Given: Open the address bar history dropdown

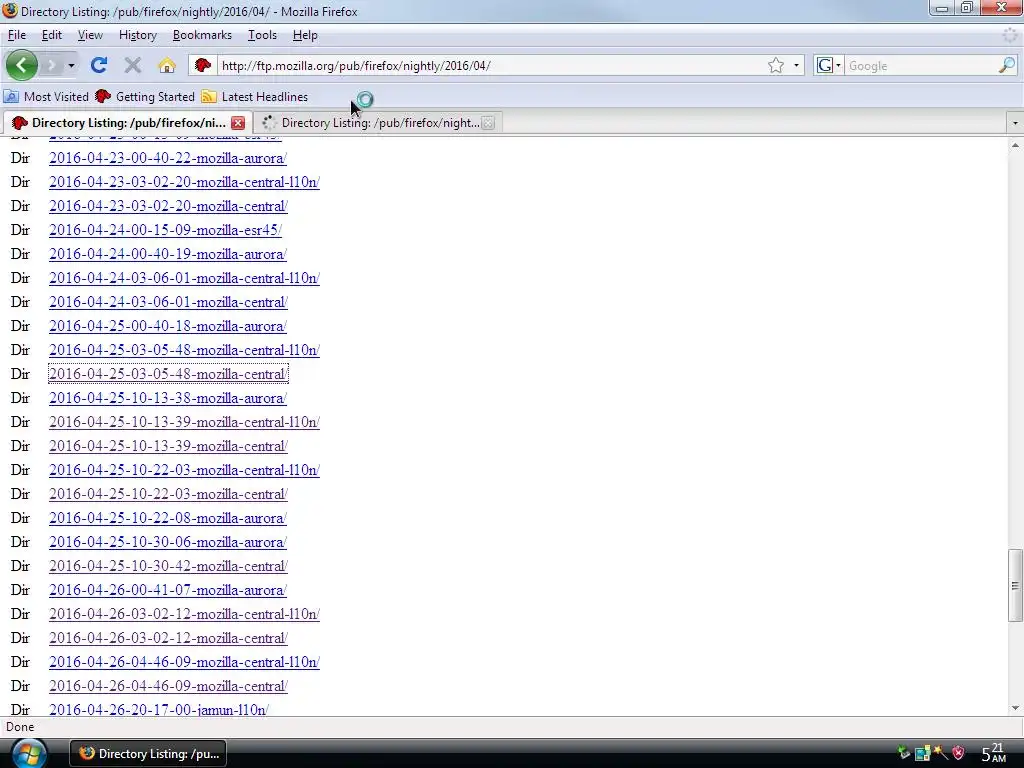Looking at the screenshot, I should click(x=796, y=65).
